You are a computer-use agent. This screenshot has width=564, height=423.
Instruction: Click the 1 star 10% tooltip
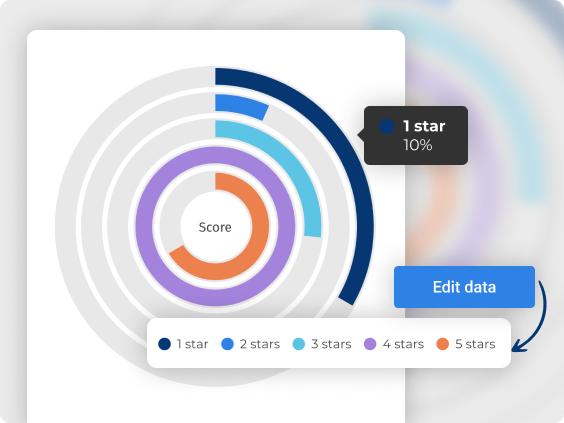pos(415,136)
